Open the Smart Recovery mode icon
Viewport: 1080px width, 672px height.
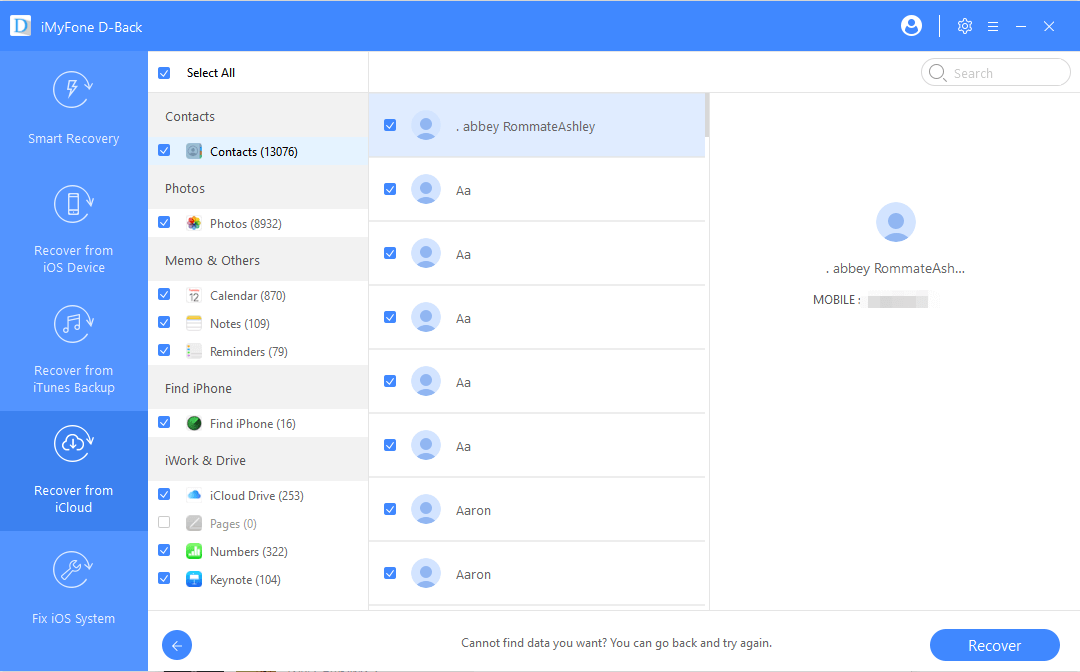pos(73,90)
